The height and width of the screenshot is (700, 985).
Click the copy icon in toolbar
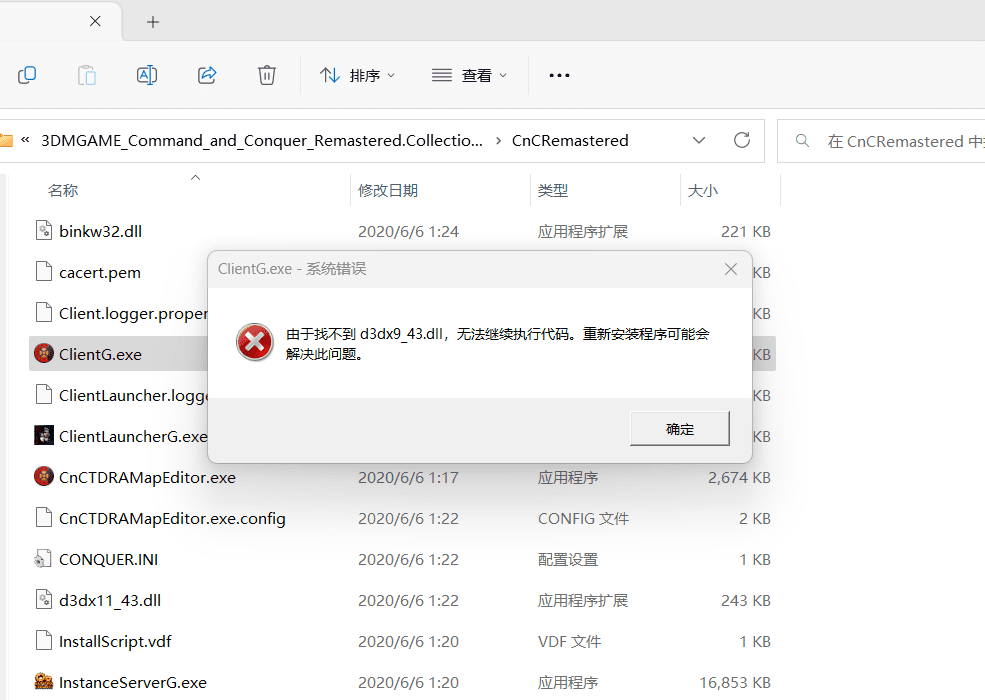[27, 75]
